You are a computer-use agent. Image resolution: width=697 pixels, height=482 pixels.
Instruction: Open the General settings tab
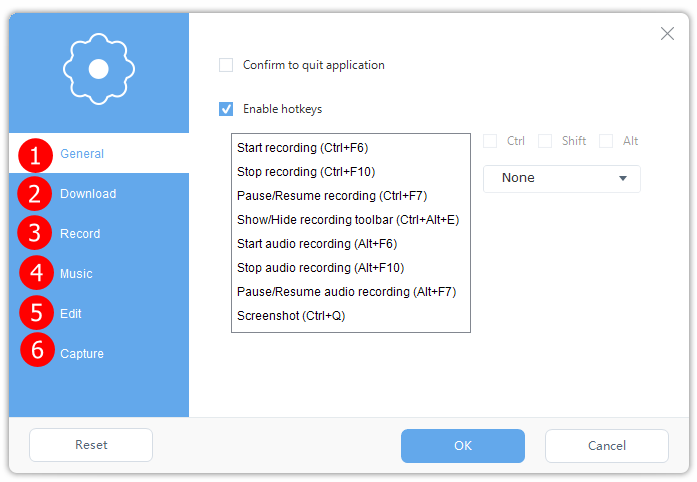[x=99, y=153]
